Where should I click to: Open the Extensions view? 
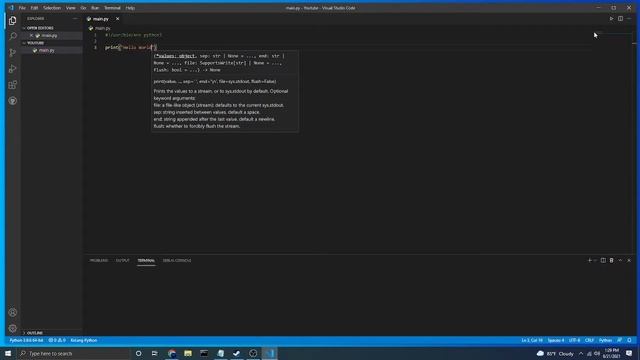coord(13,84)
